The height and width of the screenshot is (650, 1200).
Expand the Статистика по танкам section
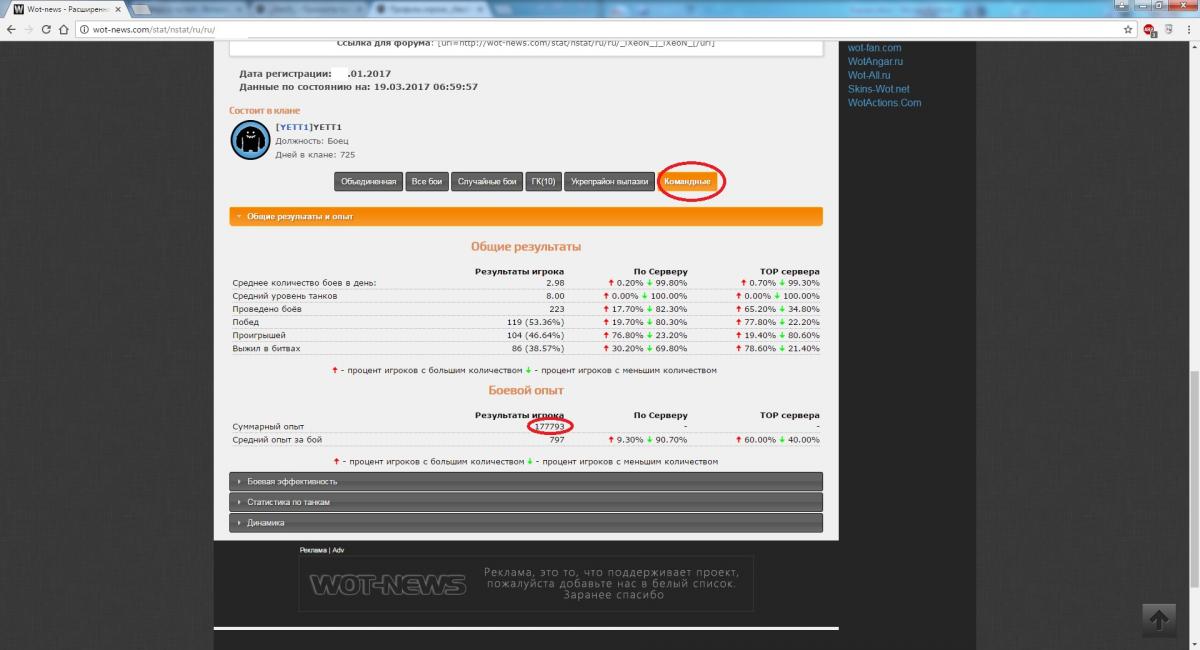tap(526, 502)
